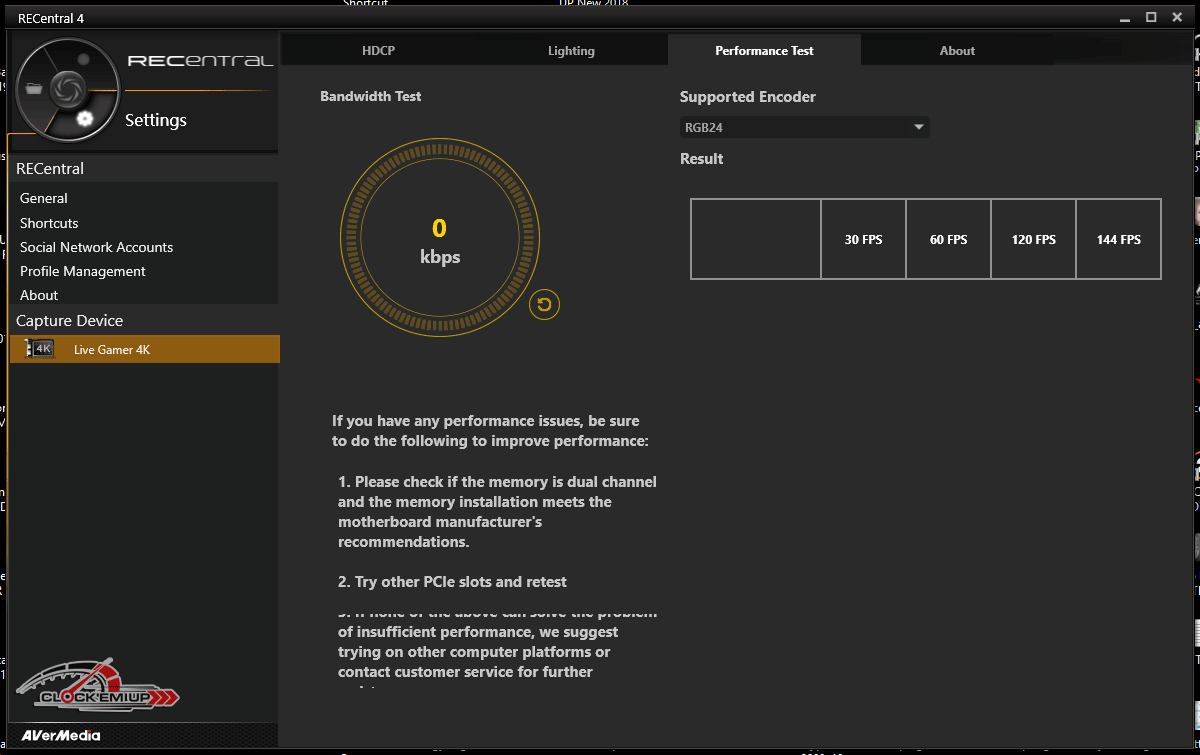Restart bandwidth test with refresh icon
1200x755 pixels.
[x=544, y=305]
